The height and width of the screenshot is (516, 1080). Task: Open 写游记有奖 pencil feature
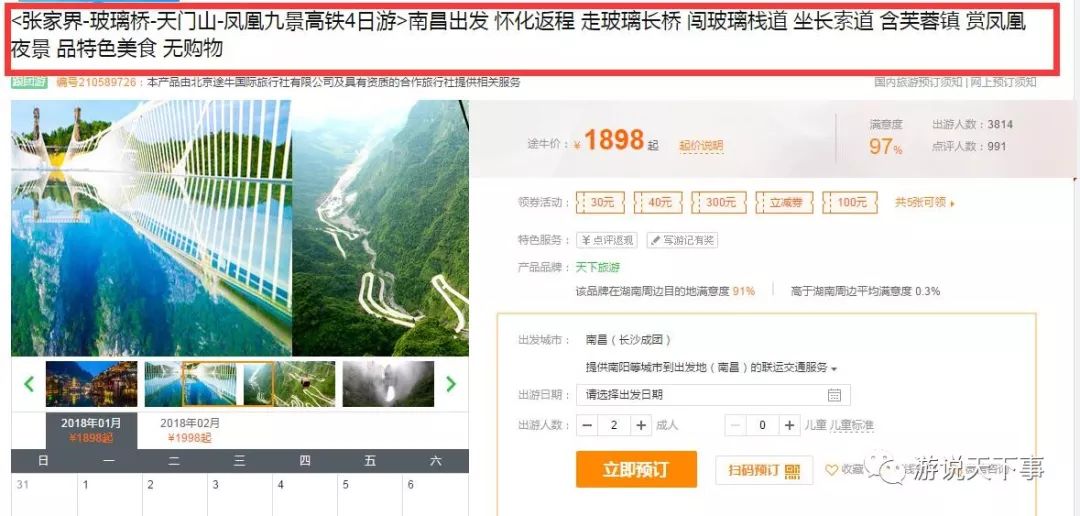683,240
